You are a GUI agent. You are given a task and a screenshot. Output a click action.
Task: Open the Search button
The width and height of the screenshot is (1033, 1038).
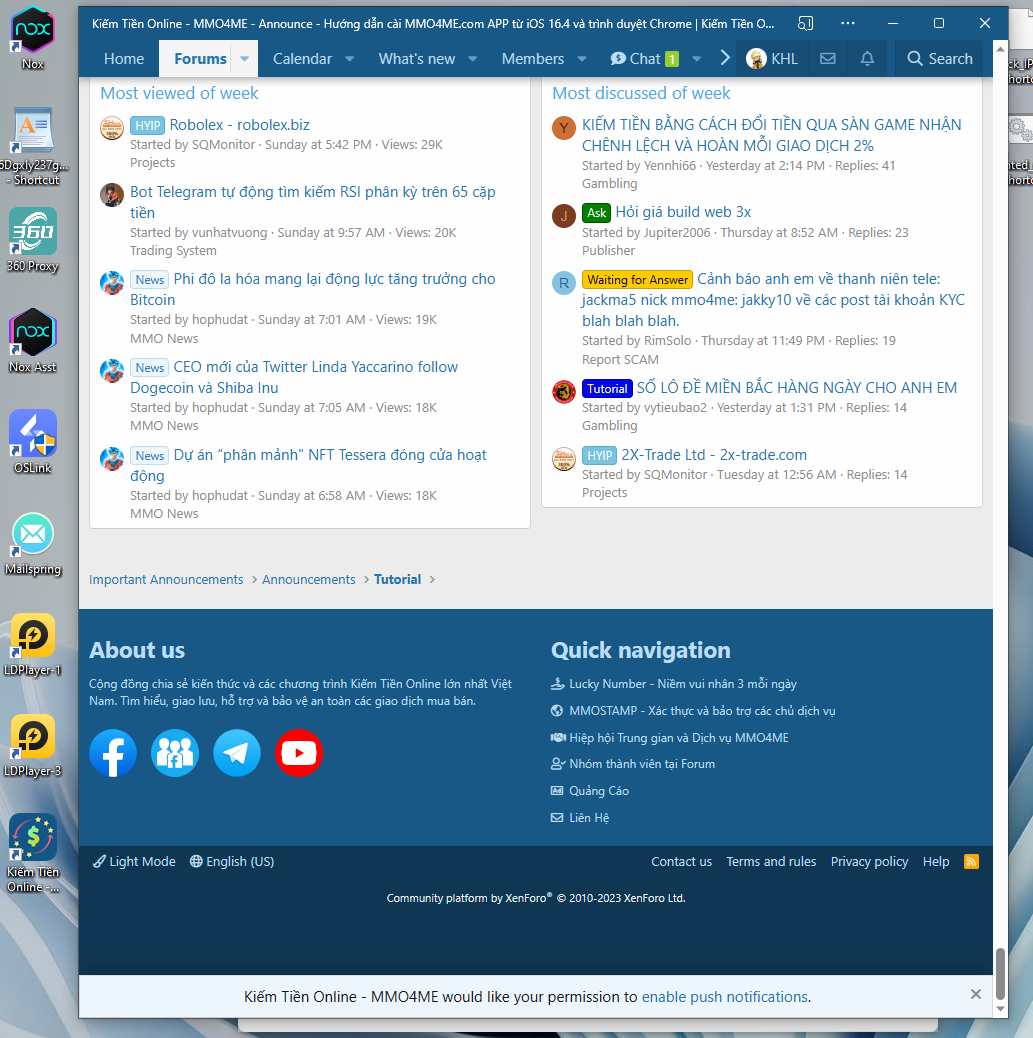(x=940, y=58)
